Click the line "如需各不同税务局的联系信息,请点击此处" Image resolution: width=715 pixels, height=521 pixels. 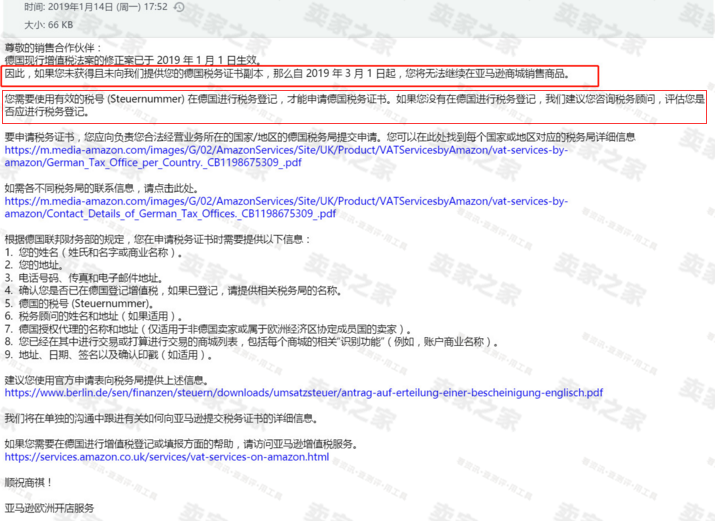point(101,188)
